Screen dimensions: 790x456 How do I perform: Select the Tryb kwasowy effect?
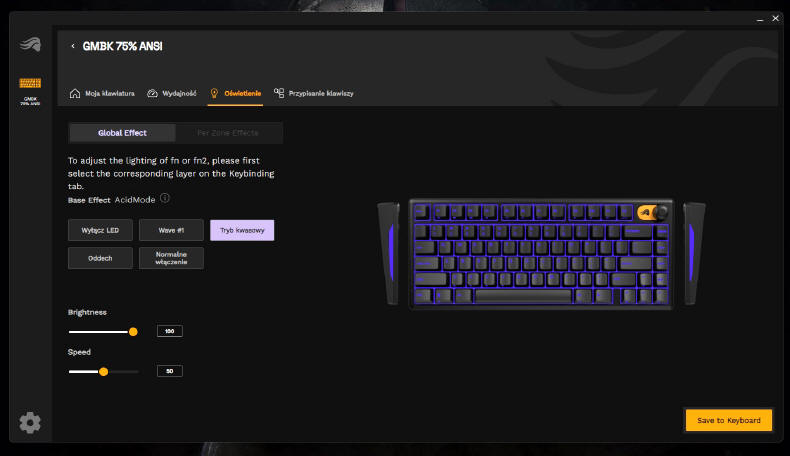tap(242, 230)
